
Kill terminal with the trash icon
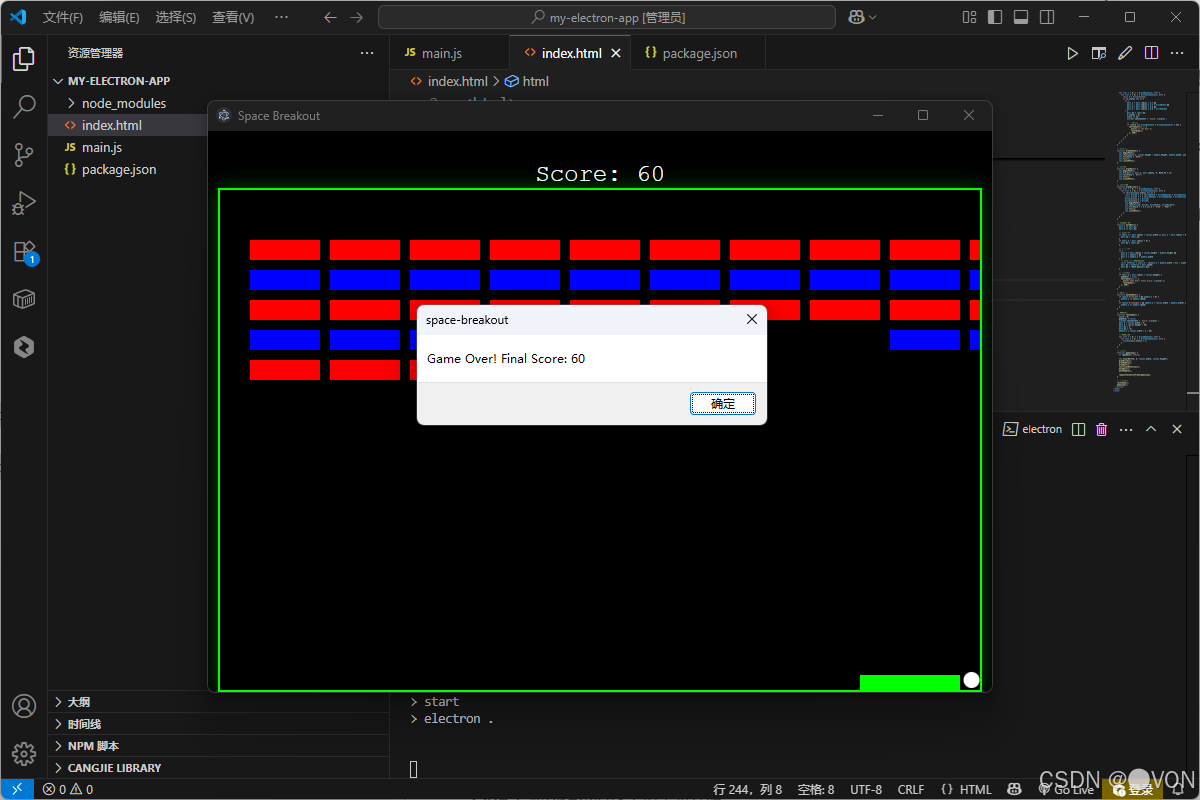pos(1102,429)
